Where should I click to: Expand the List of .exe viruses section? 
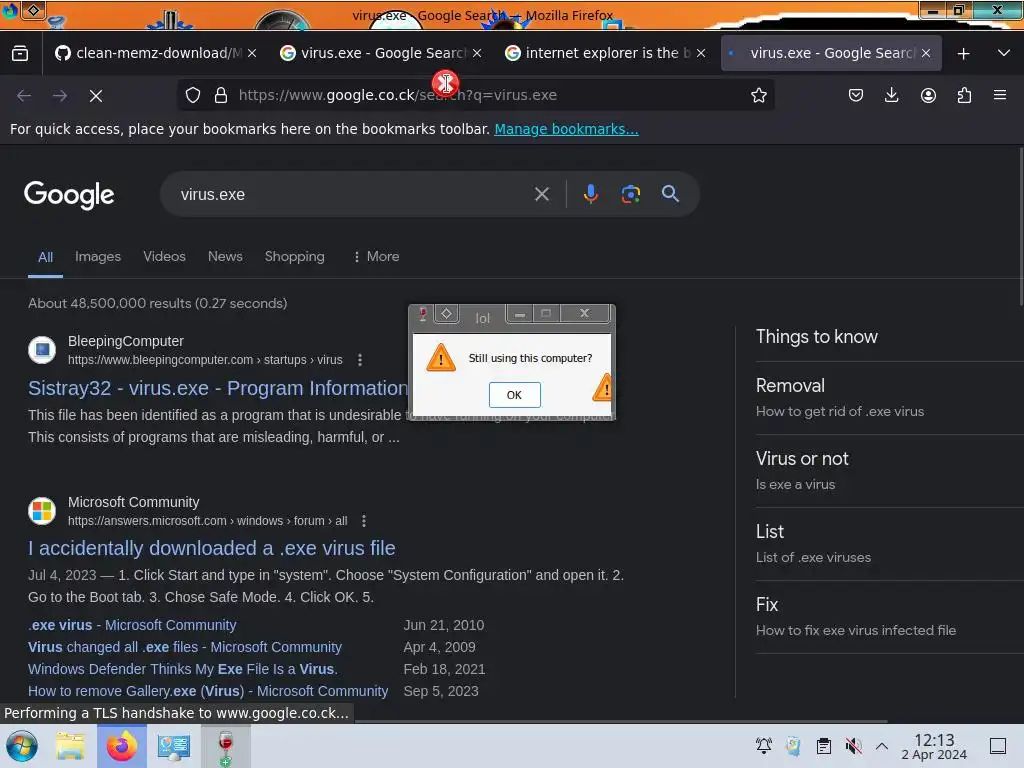(889, 544)
